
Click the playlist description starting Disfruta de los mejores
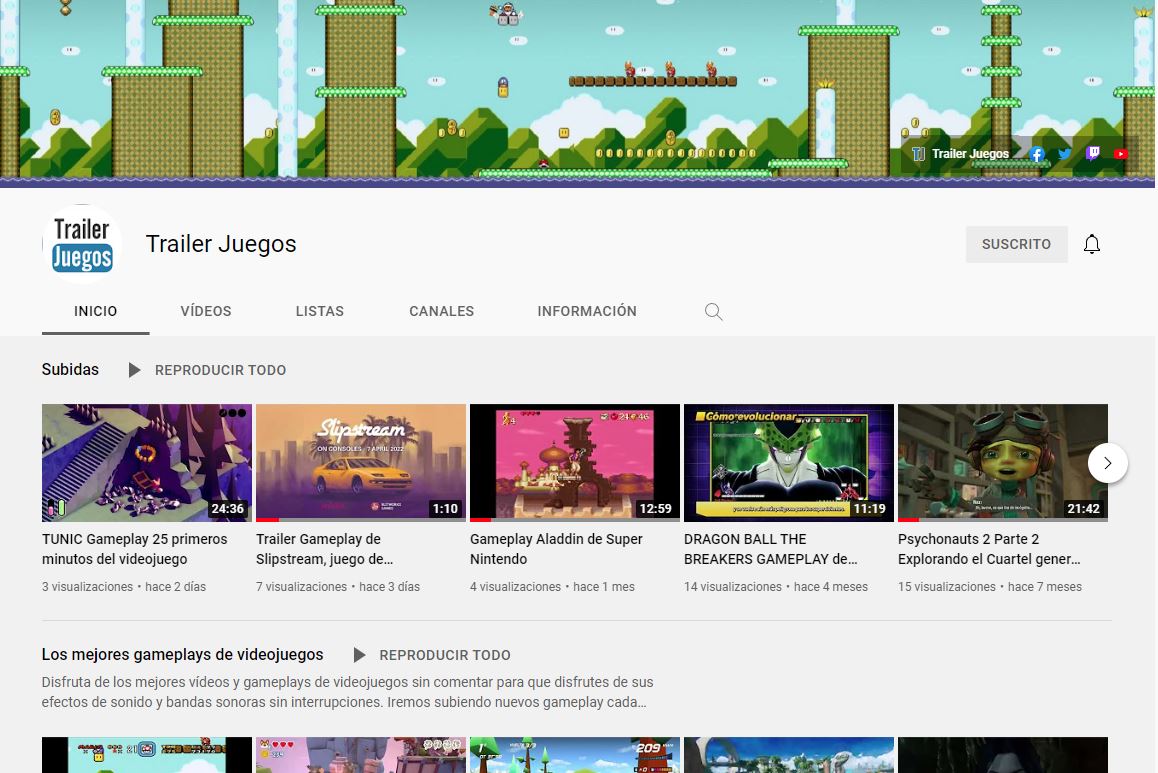[347, 692]
